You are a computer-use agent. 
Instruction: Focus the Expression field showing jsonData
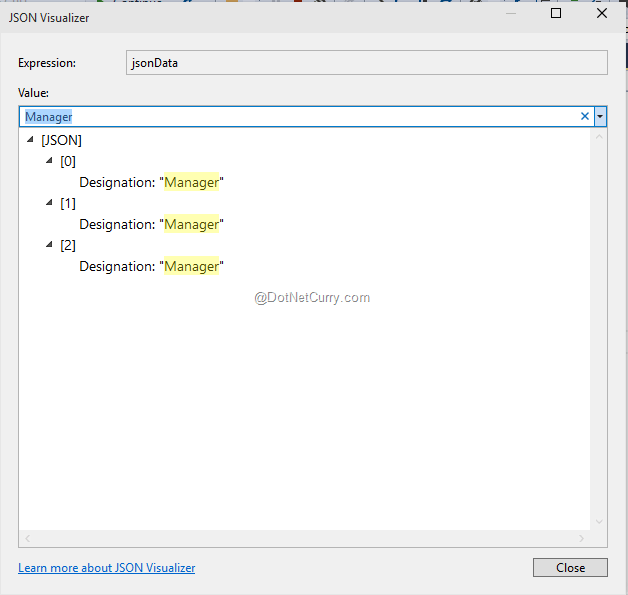(366, 62)
